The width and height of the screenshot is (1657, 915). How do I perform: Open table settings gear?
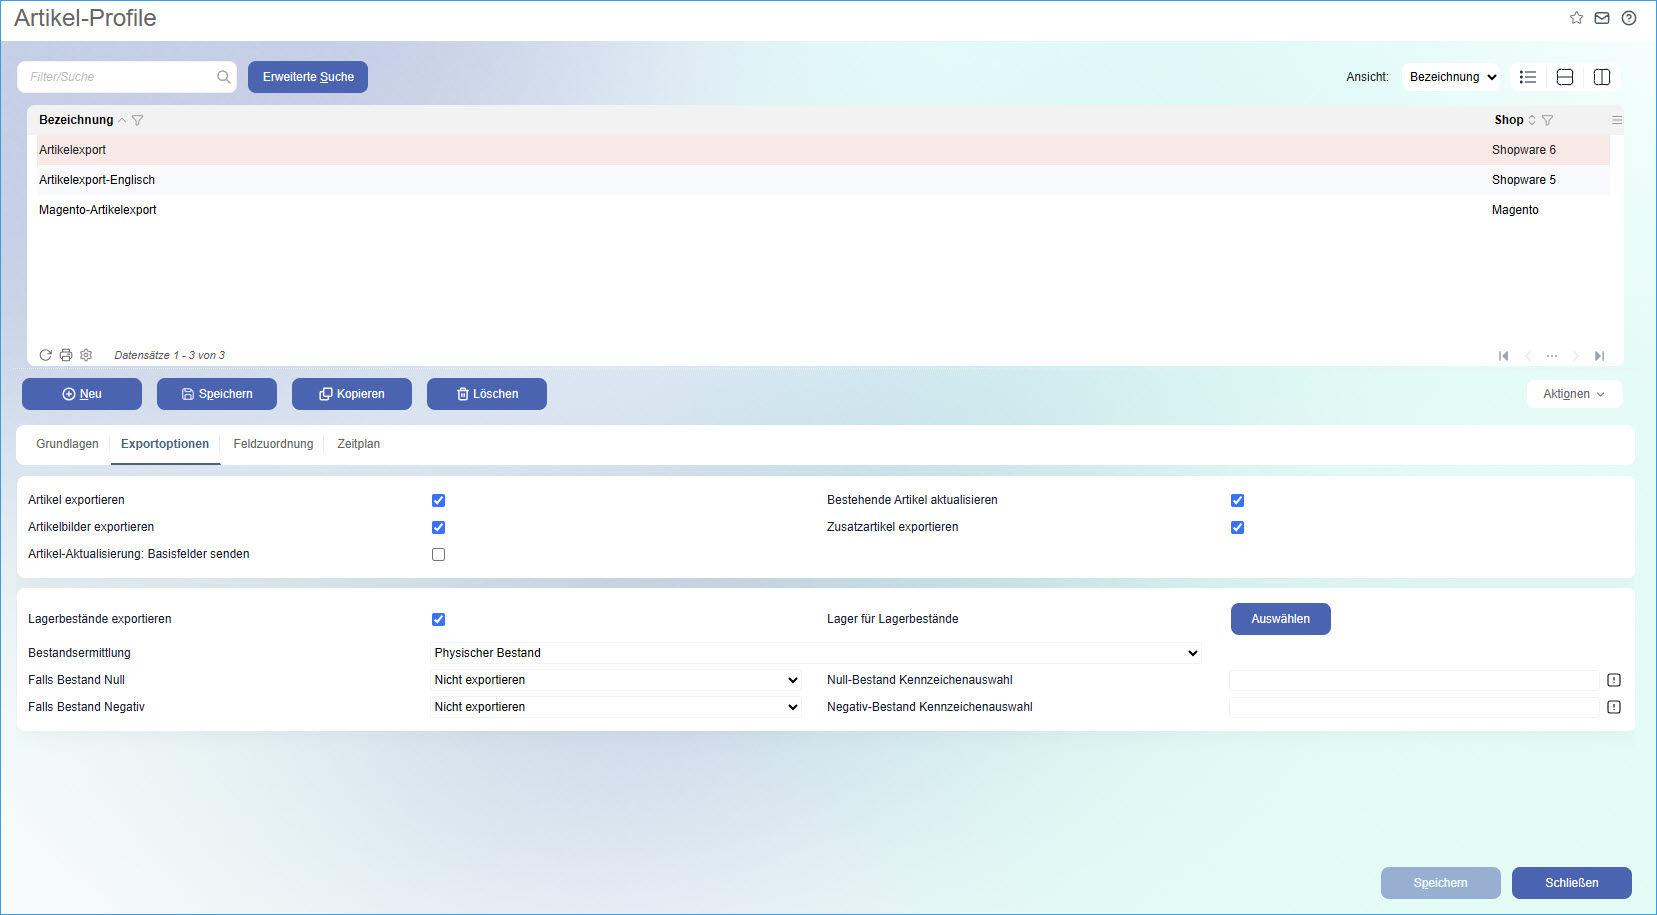pos(86,355)
